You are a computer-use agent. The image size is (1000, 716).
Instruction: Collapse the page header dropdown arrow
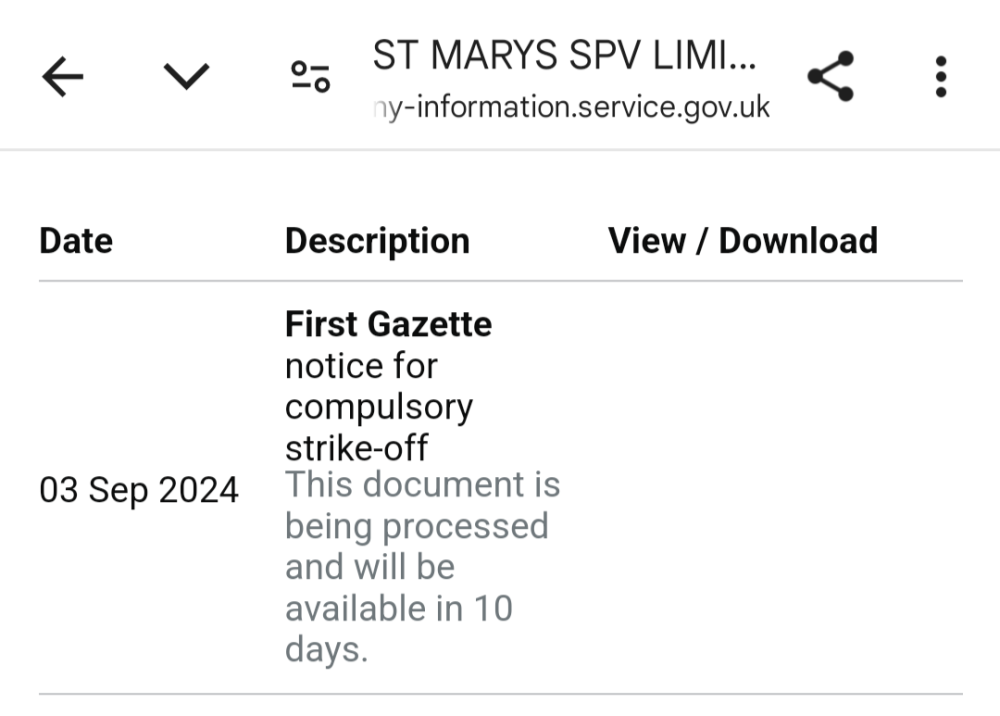(x=186, y=75)
